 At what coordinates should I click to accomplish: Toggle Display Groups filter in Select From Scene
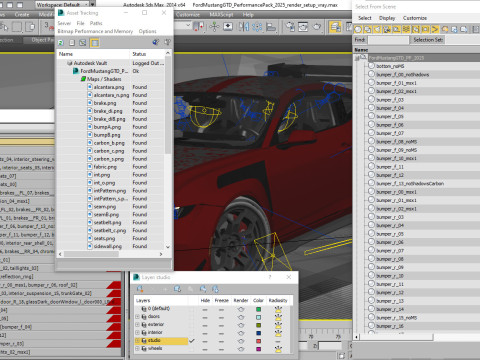point(416,29)
